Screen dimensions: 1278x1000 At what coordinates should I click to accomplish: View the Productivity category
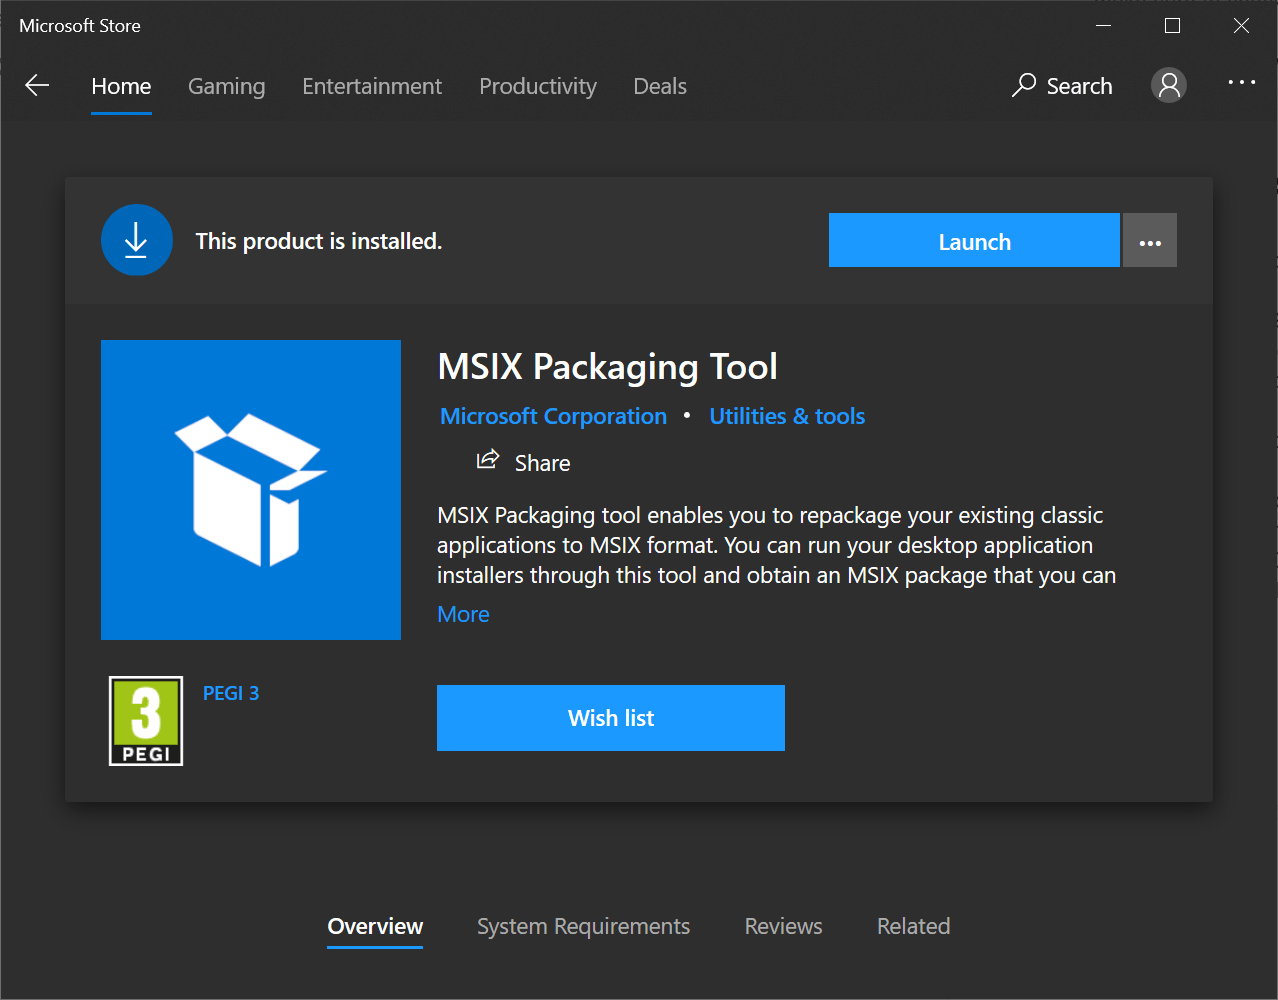click(537, 86)
